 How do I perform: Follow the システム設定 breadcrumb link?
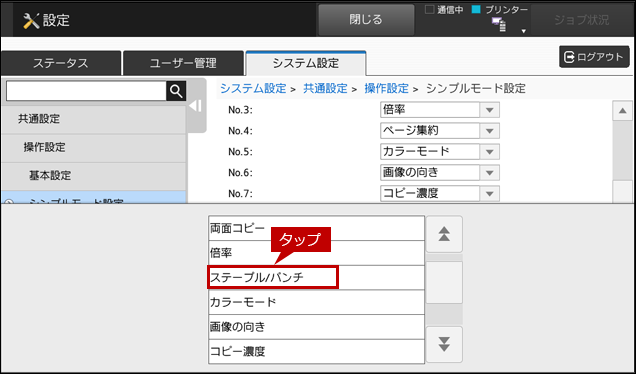tap(253, 88)
